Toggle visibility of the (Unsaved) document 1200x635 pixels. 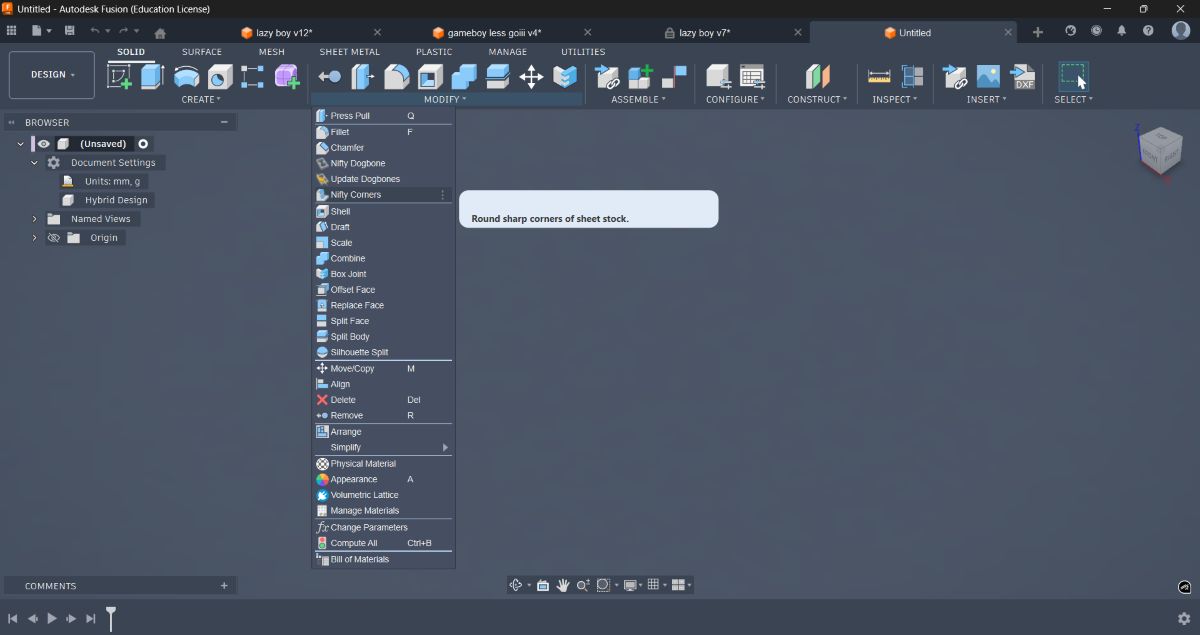[x=42, y=143]
